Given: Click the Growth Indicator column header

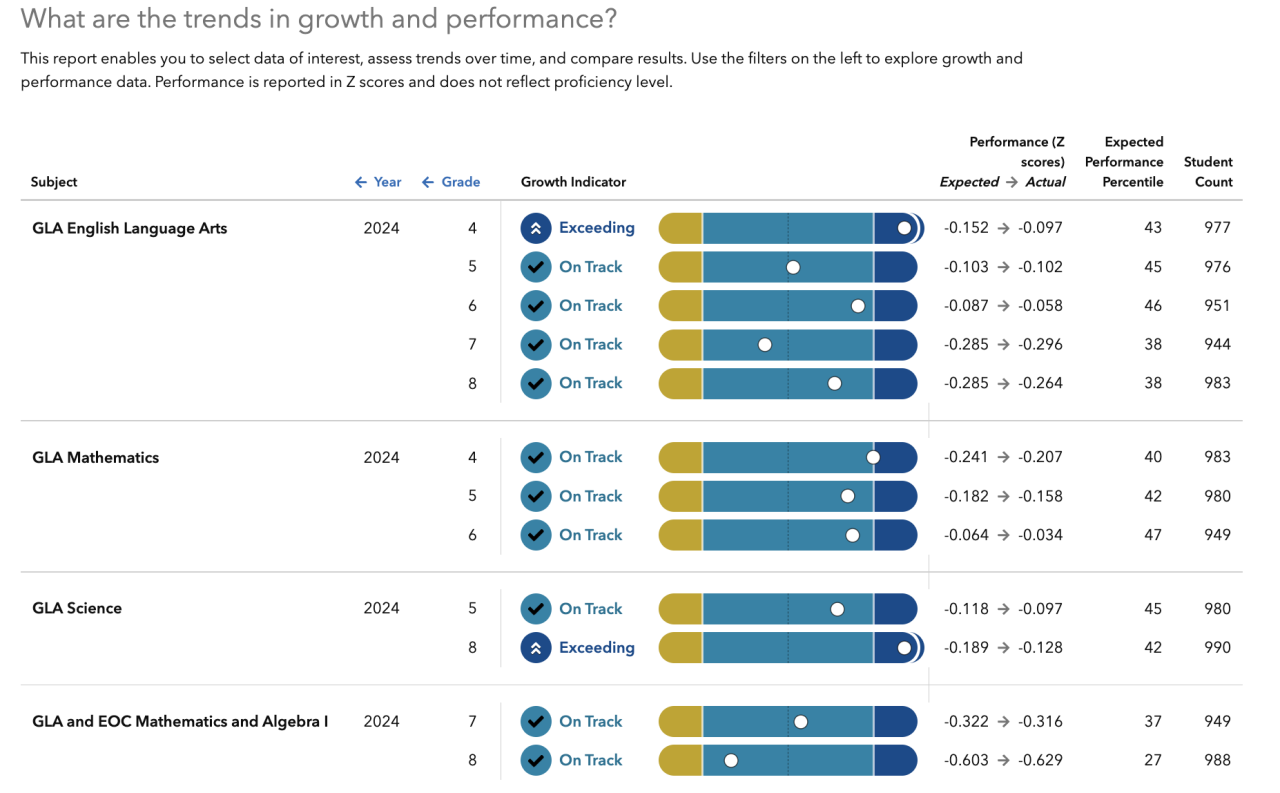Looking at the screenshot, I should click(x=573, y=182).
